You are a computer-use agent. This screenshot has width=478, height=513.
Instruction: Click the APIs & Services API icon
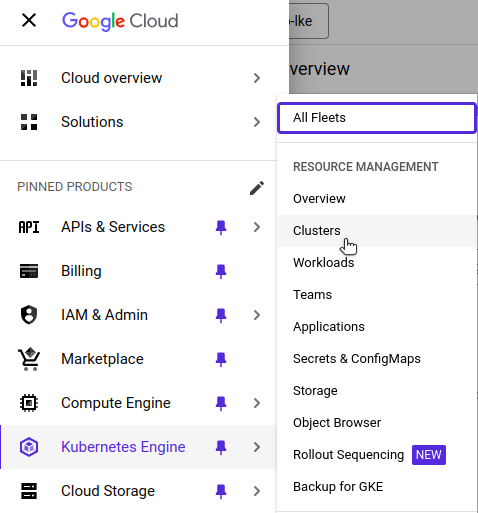tap(29, 227)
